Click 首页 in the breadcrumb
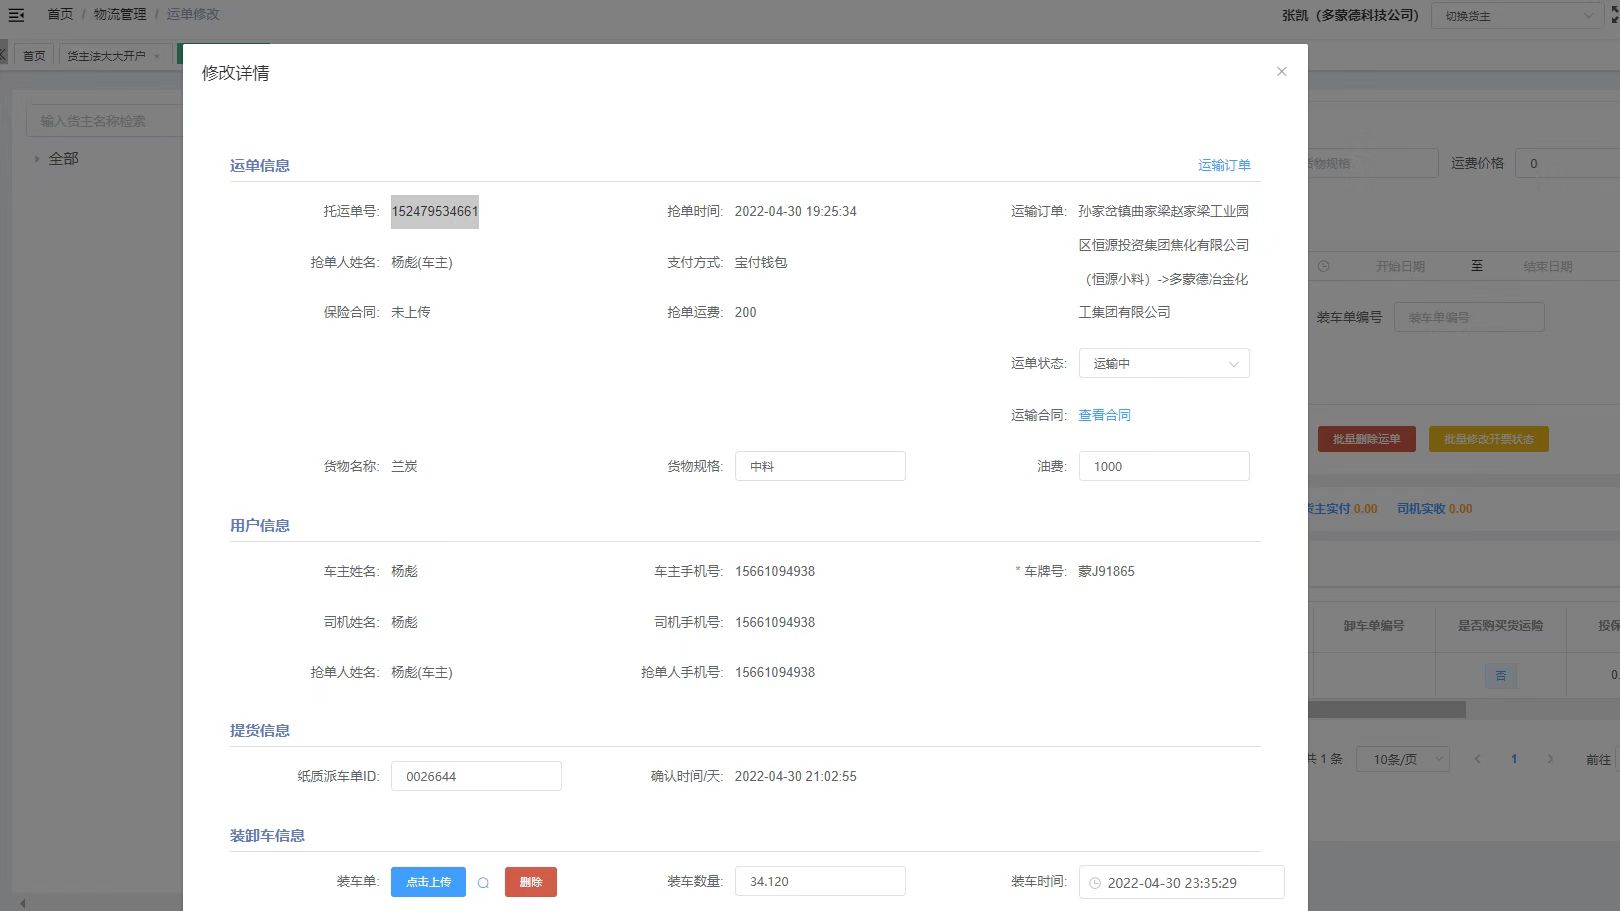 [x=60, y=14]
